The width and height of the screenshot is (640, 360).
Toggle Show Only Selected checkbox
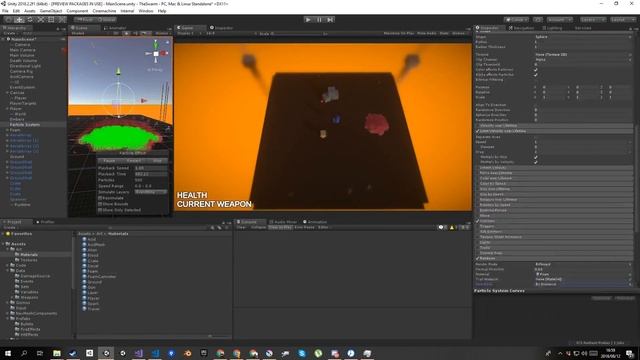(x=100, y=210)
